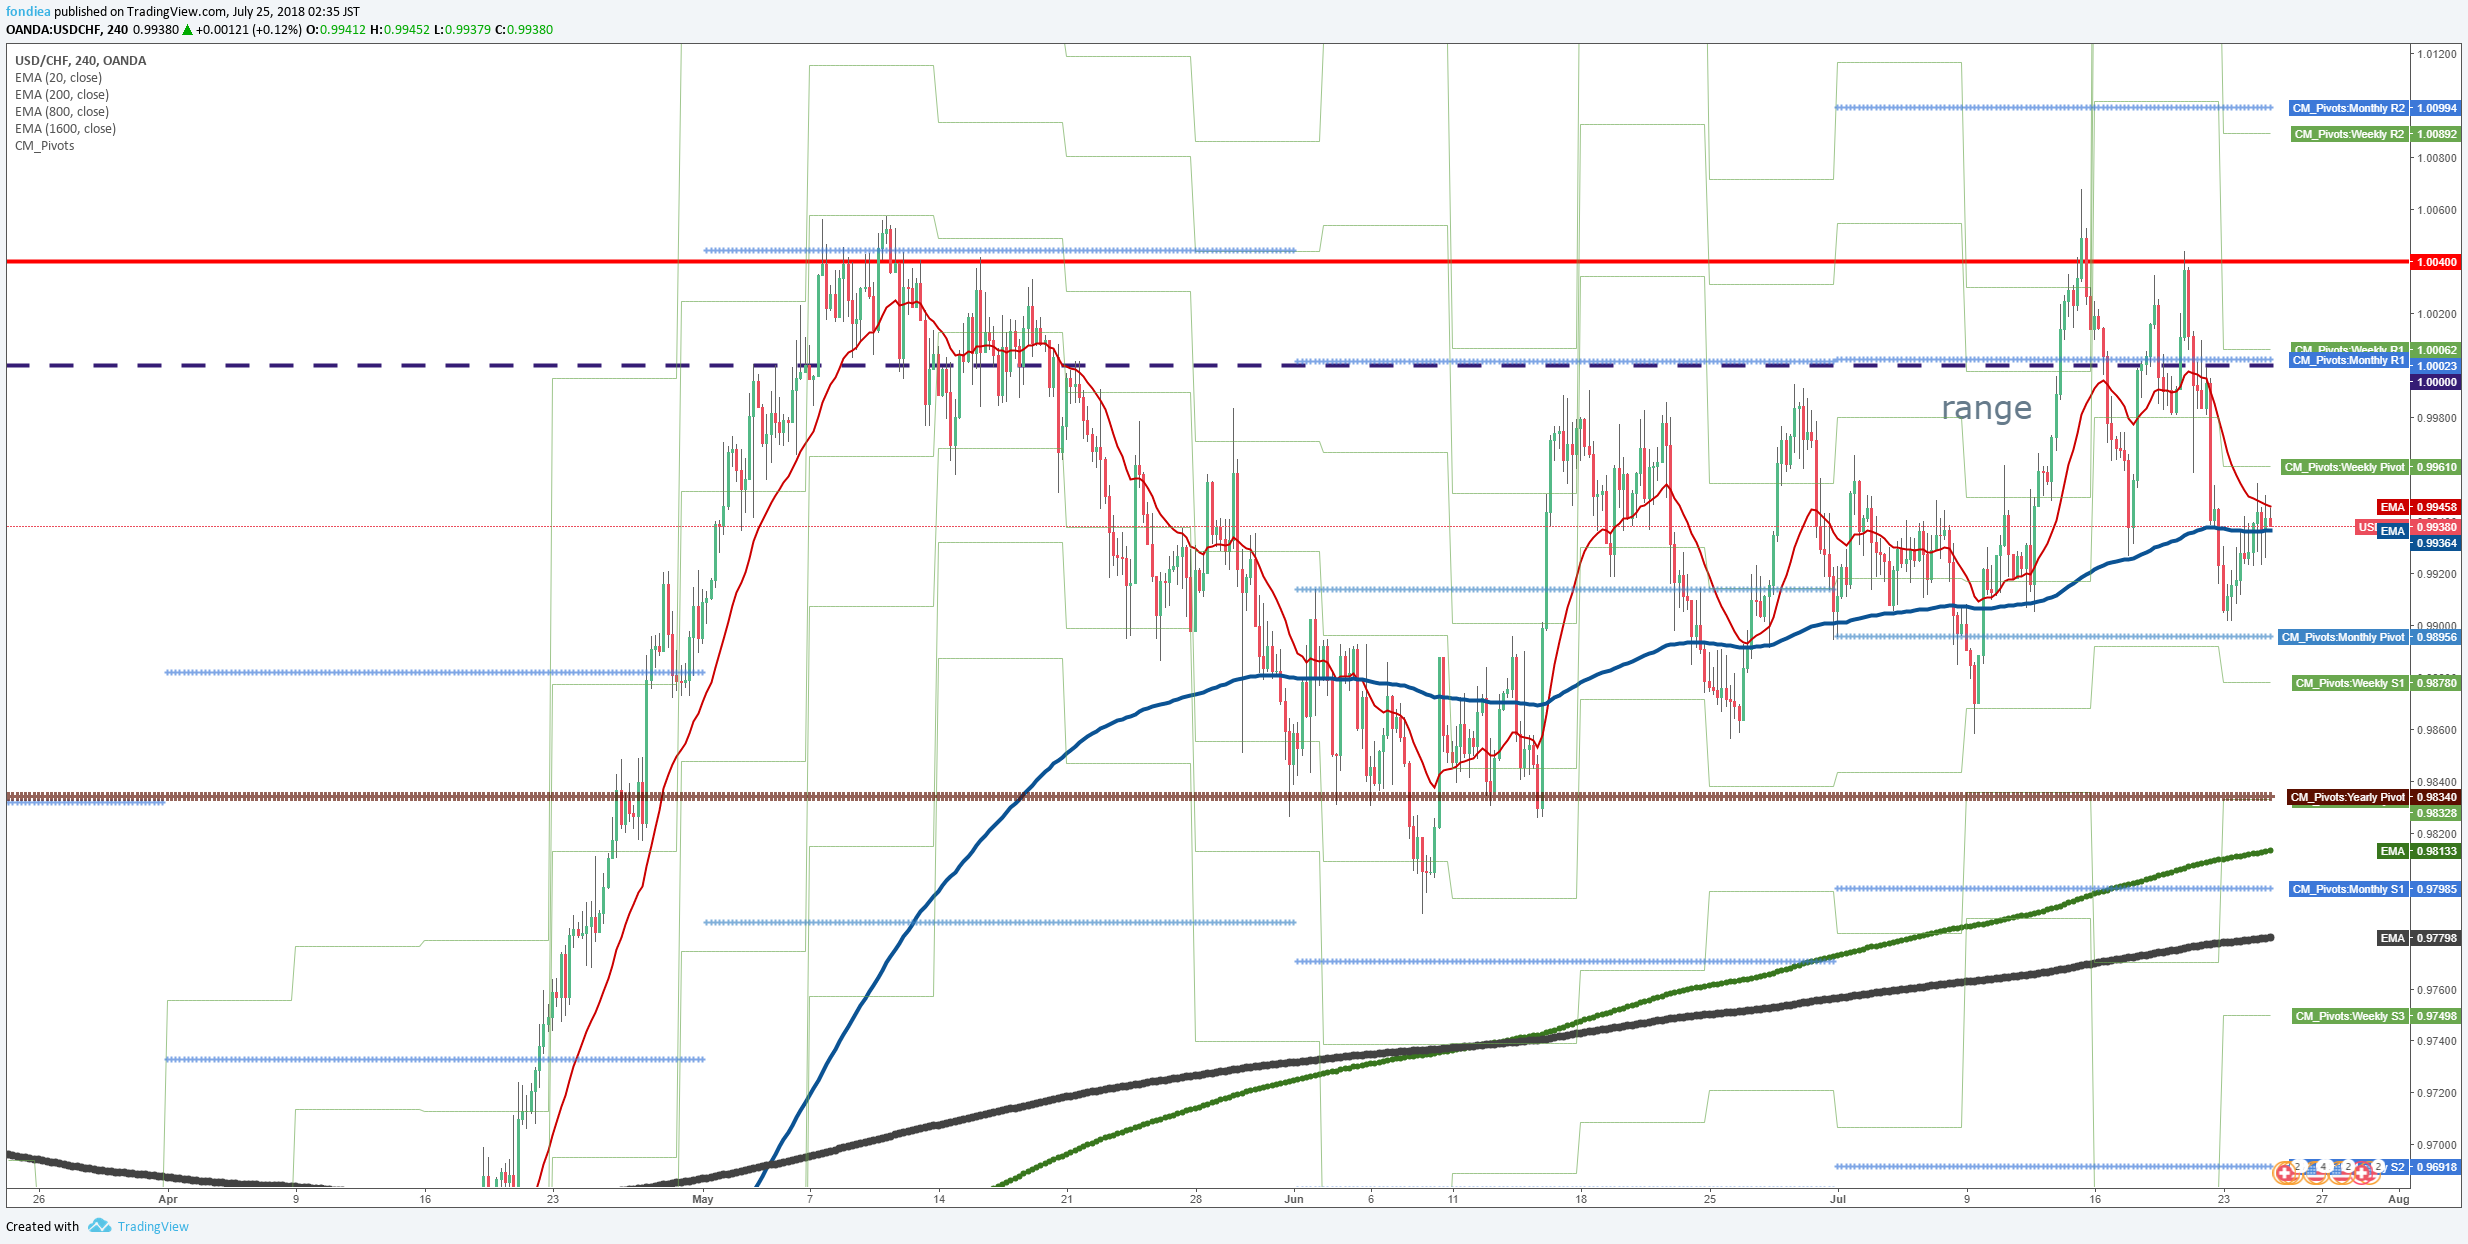Screen dimensions: 2468x1244
Task: Click the Aug label on the time axis
Action: tap(2398, 1199)
